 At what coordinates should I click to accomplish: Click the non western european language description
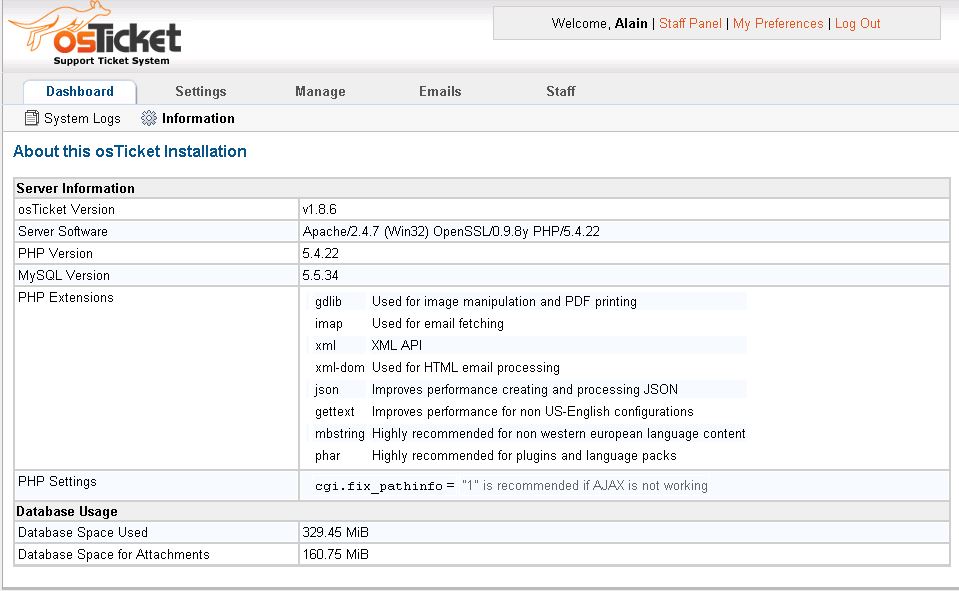(x=558, y=434)
